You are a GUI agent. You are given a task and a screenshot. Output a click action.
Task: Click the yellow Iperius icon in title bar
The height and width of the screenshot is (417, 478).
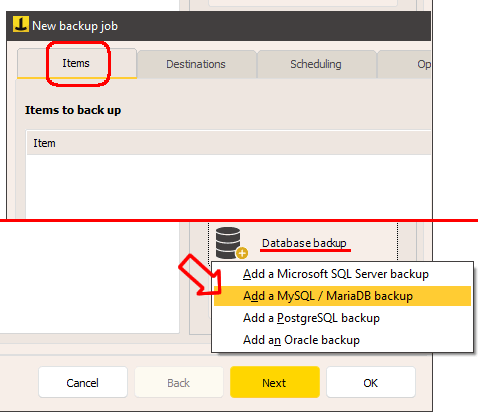click(21, 25)
